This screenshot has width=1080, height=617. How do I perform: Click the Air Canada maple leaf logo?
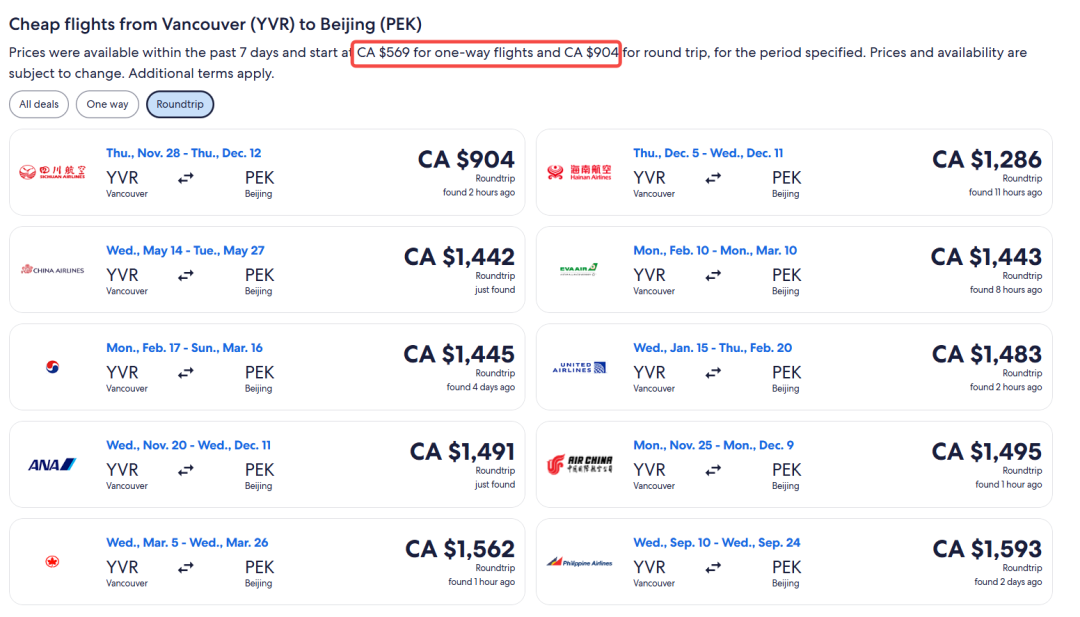point(52,562)
